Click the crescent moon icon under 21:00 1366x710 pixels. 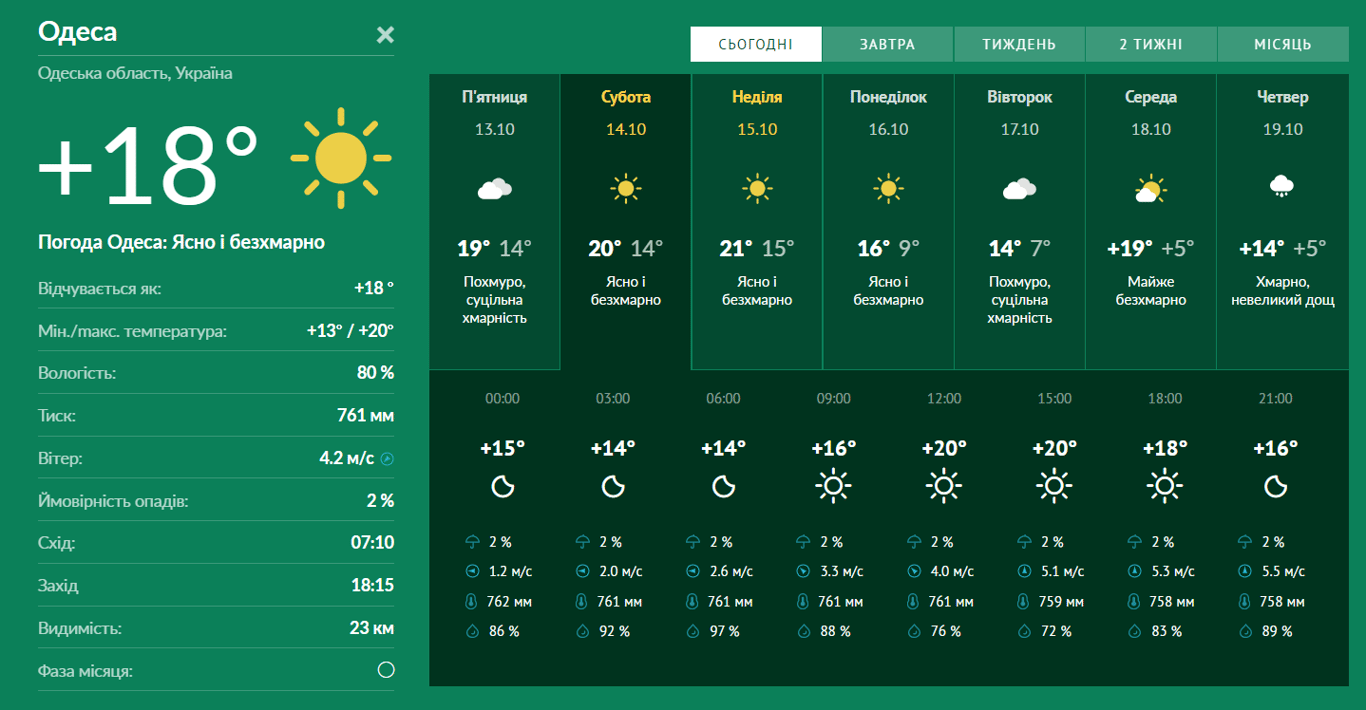click(x=1275, y=487)
